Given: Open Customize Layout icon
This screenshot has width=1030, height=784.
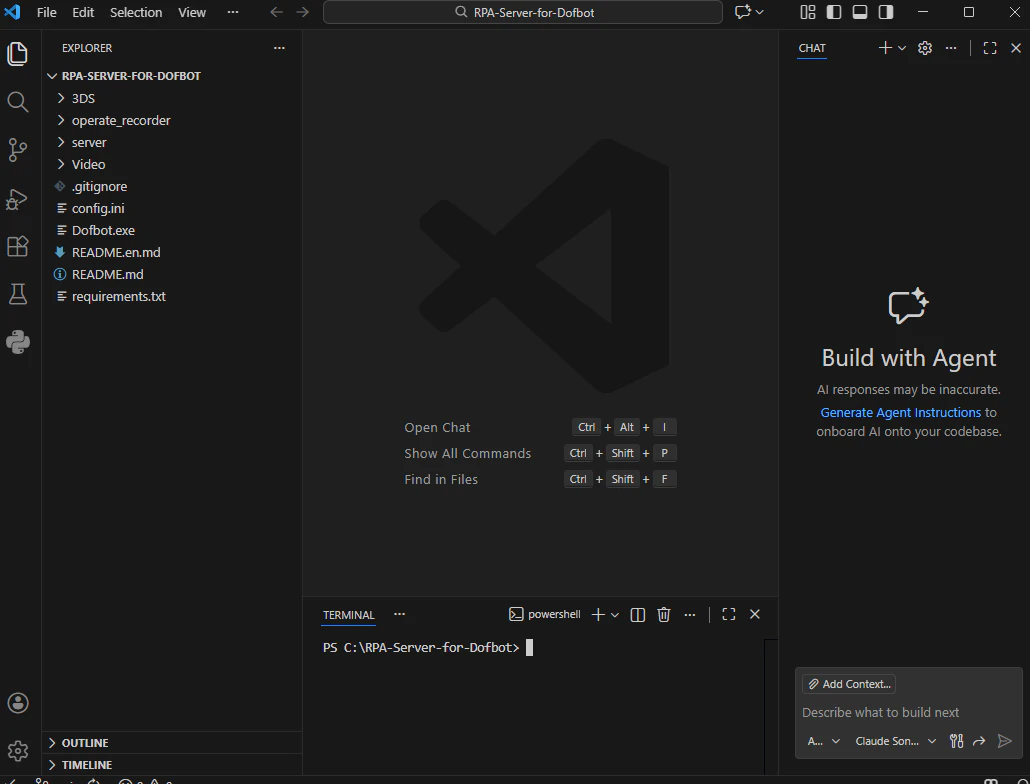Looking at the screenshot, I should (808, 12).
